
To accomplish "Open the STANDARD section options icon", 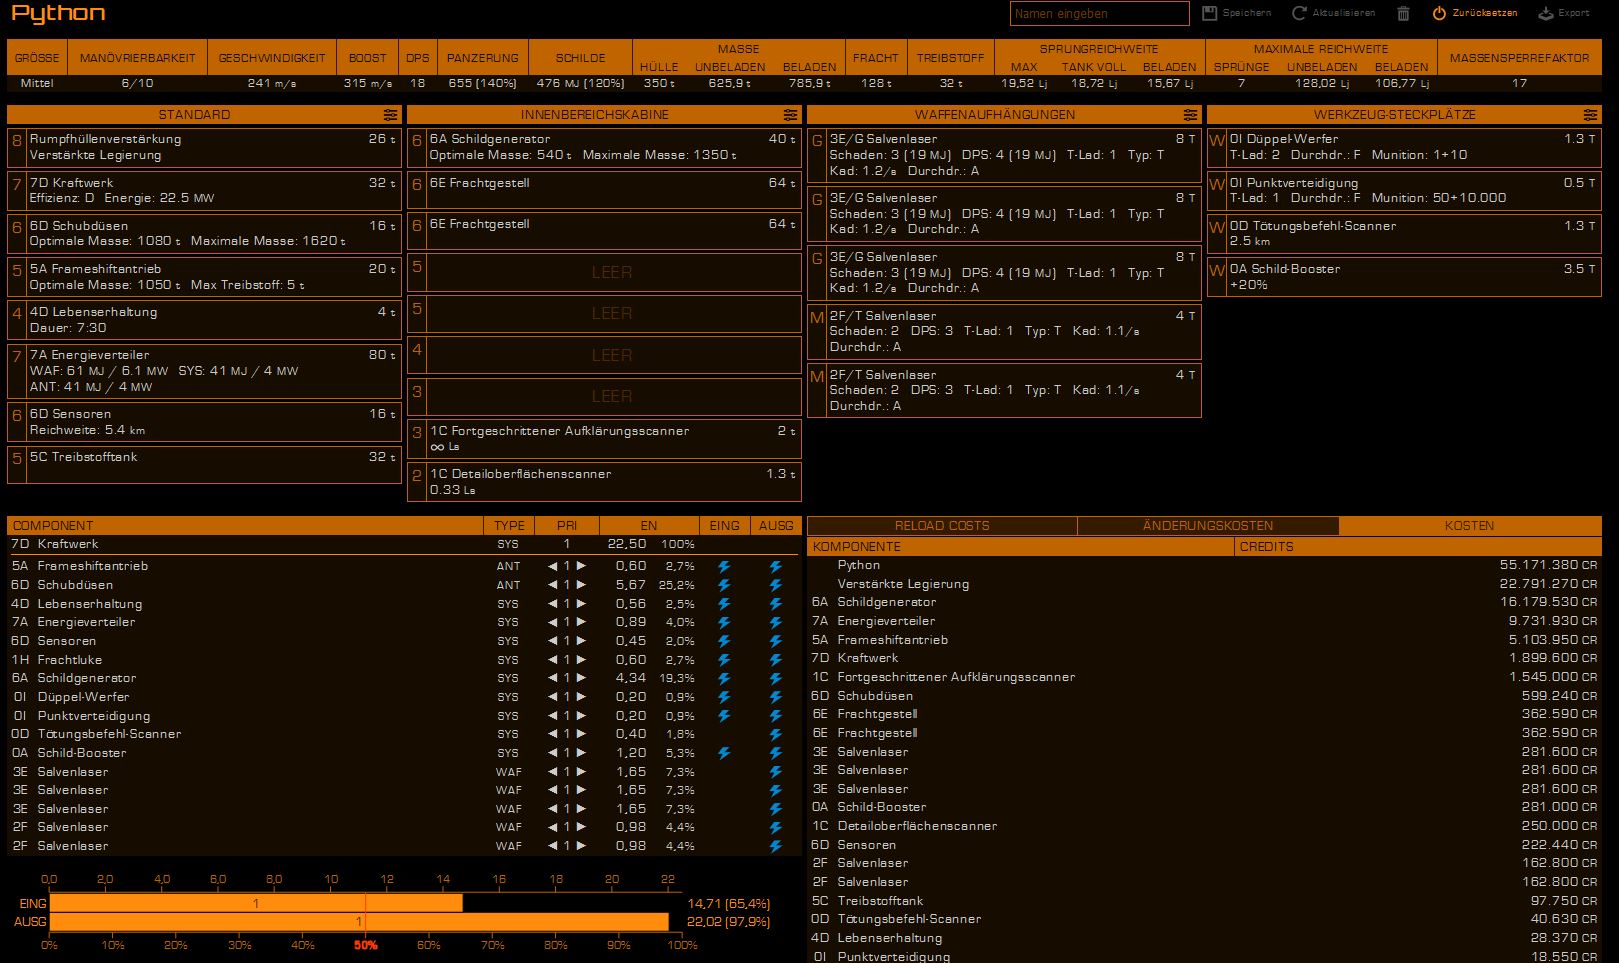I will point(390,115).
